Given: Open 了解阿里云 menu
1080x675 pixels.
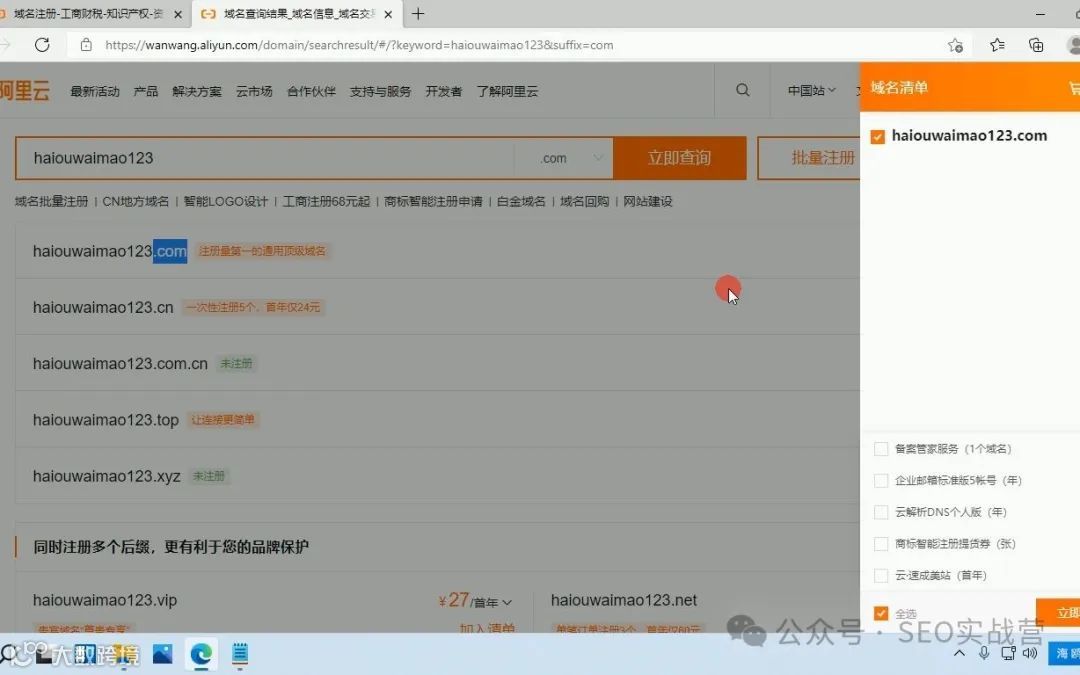Looking at the screenshot, I should pyautogui.click(x=507, y=91).
